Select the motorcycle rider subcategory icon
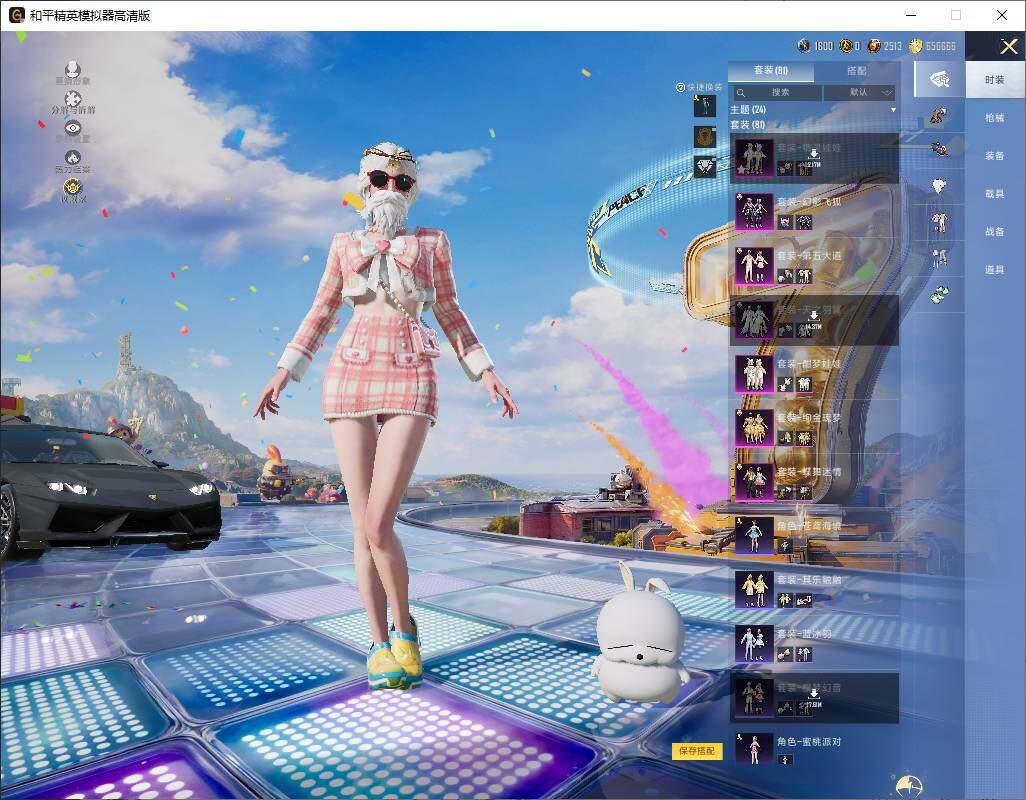The height and width of the screenshot is (800, 1026). [x=940, y=150]
